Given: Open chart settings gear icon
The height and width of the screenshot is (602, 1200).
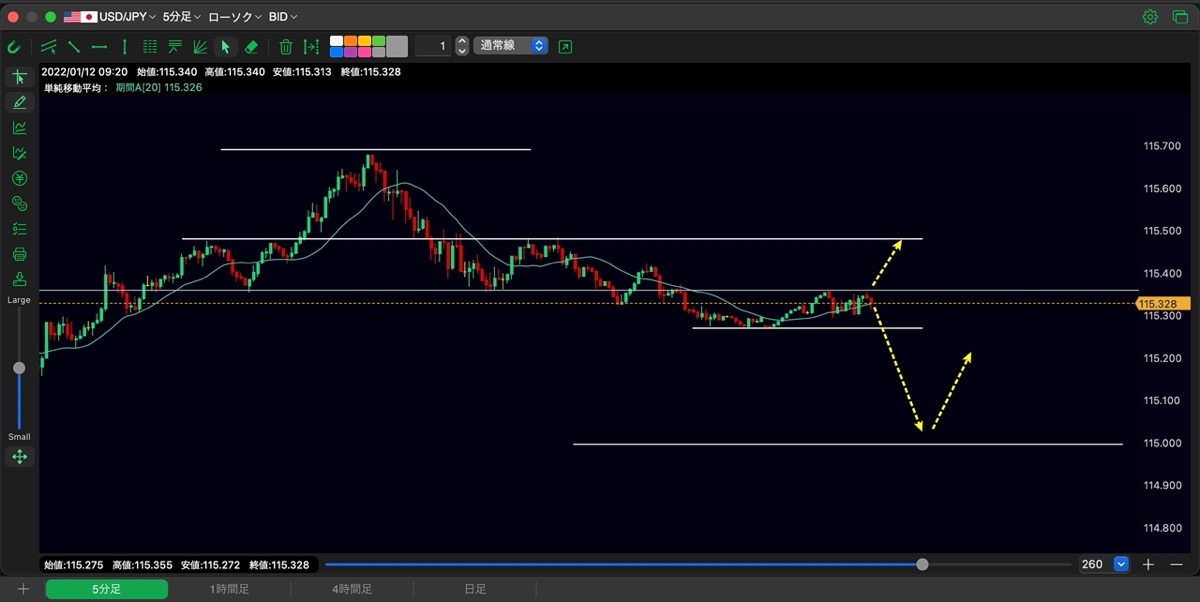Looking at the screenshot, I should tap(1150, 17).
